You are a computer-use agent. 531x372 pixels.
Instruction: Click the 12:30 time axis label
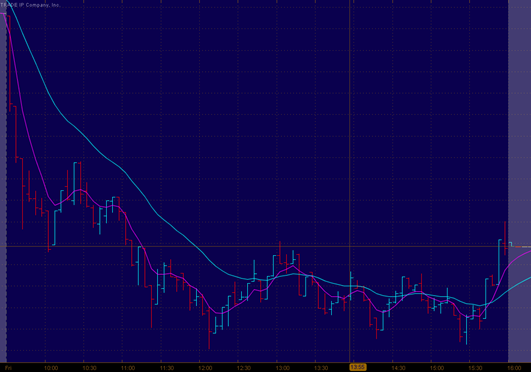[244, 368]
